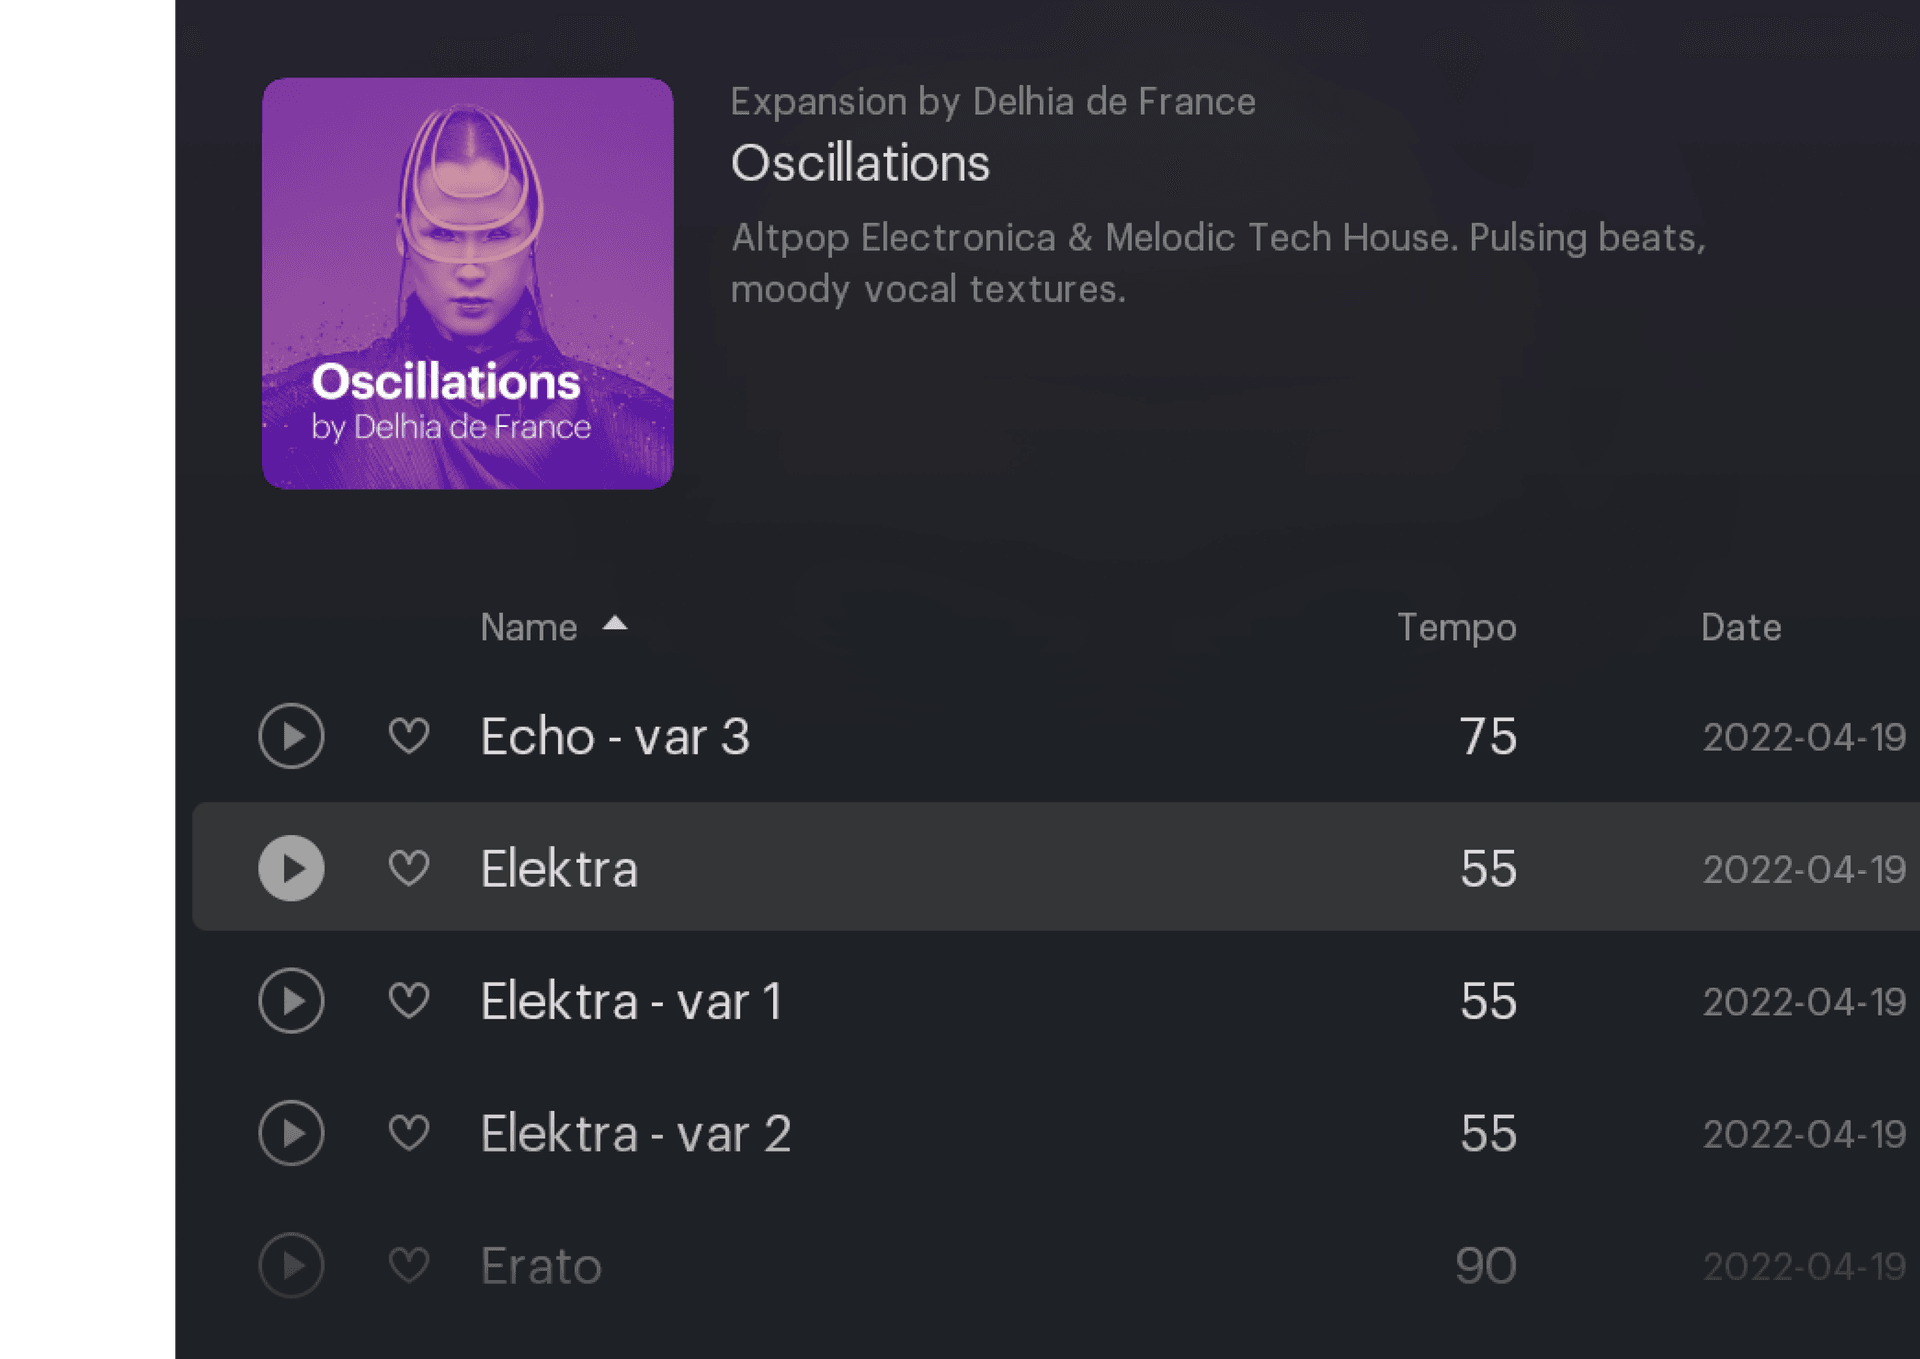This screenshot has width=1920, height=1359.
Task: Like Elektra - var 2 with heart
Action: coord(409,1133)
